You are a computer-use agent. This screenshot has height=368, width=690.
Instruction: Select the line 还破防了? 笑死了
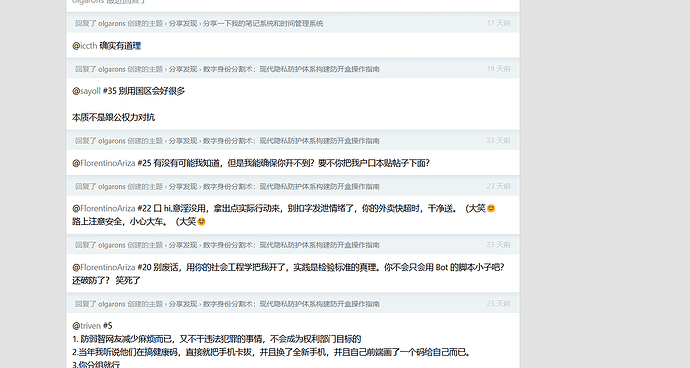tap(106, 280)
